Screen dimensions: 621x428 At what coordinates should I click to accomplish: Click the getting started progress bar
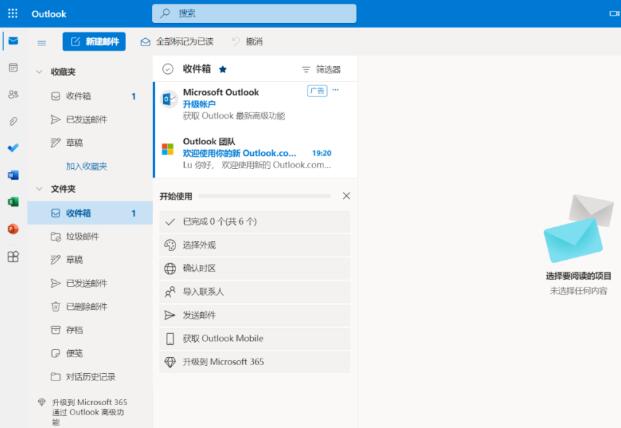pos(265,196)
